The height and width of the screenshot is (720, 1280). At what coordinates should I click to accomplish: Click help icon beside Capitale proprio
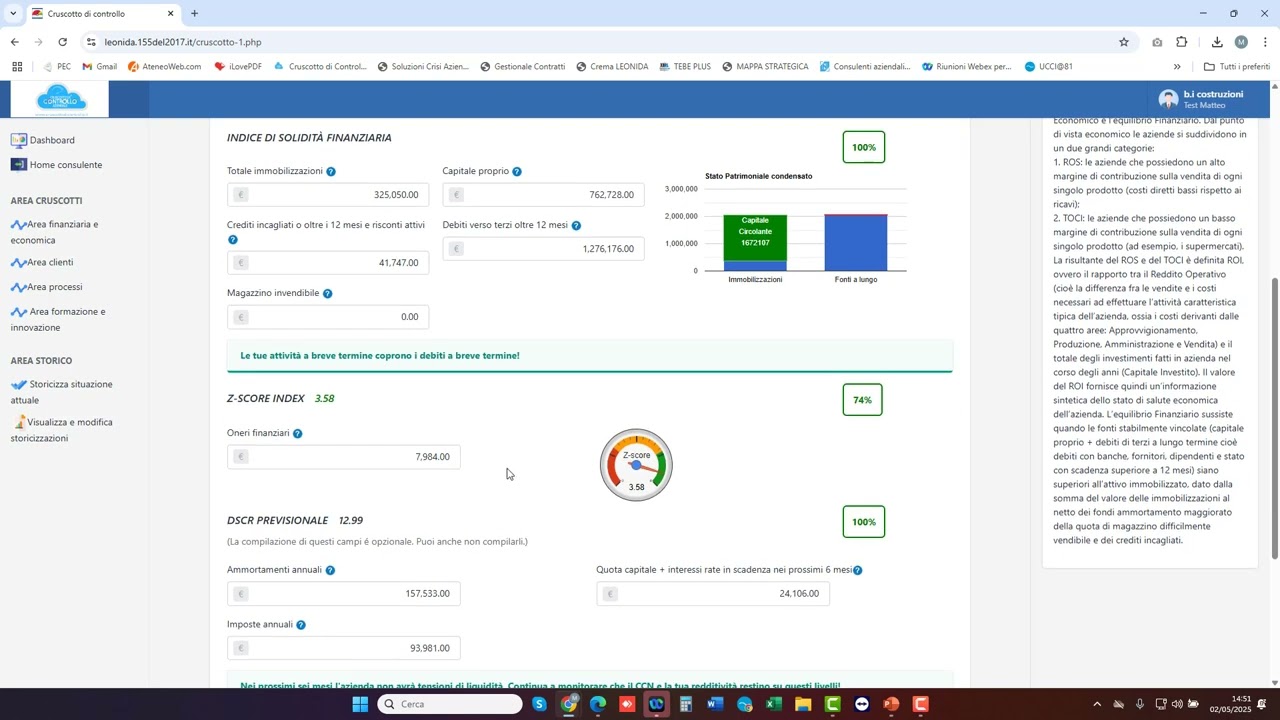[x=517, y=172]
